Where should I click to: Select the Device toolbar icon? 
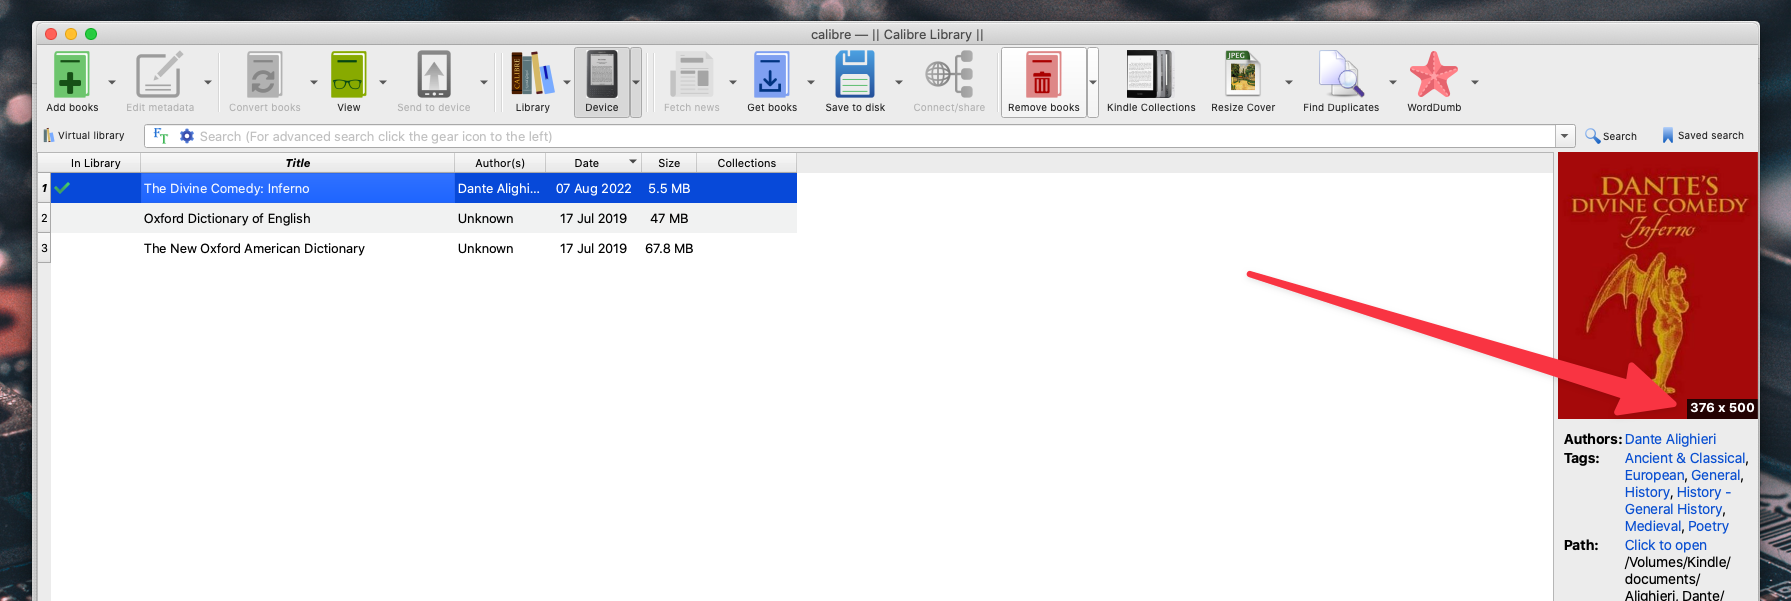[x=602, y=75]
